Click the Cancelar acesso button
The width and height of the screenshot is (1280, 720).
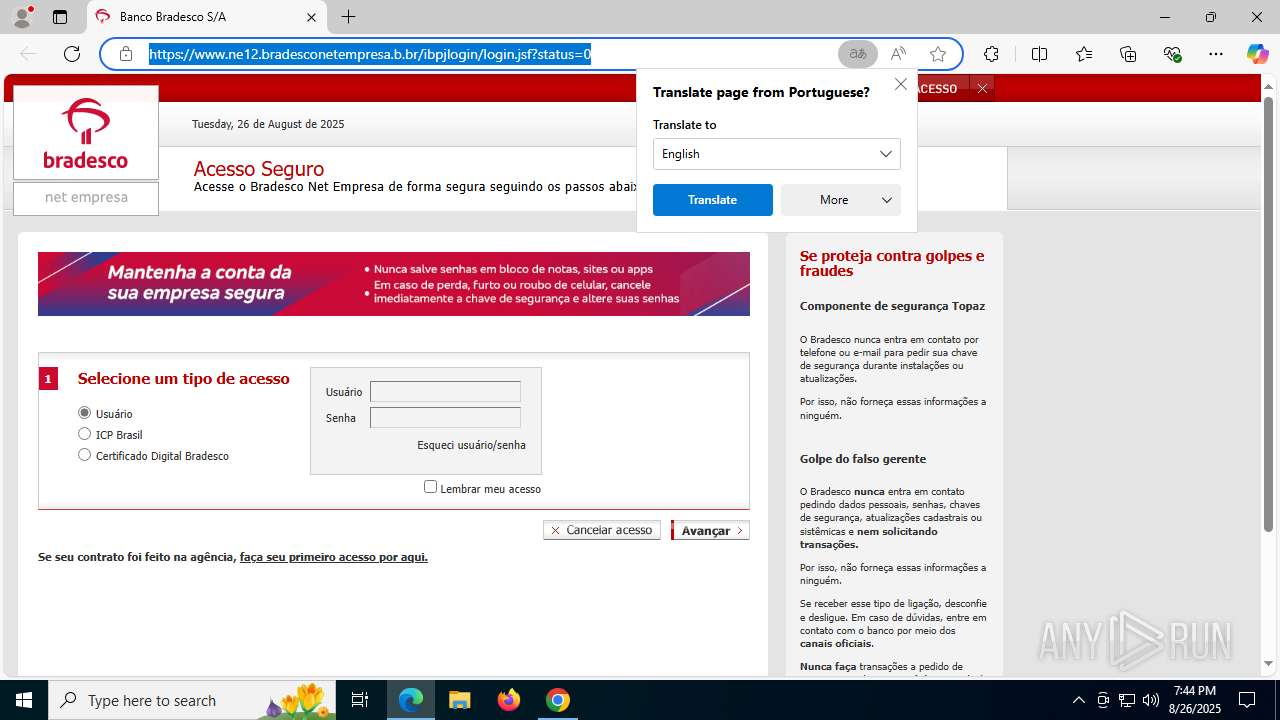pyautogui.click(x=602, y=530)
